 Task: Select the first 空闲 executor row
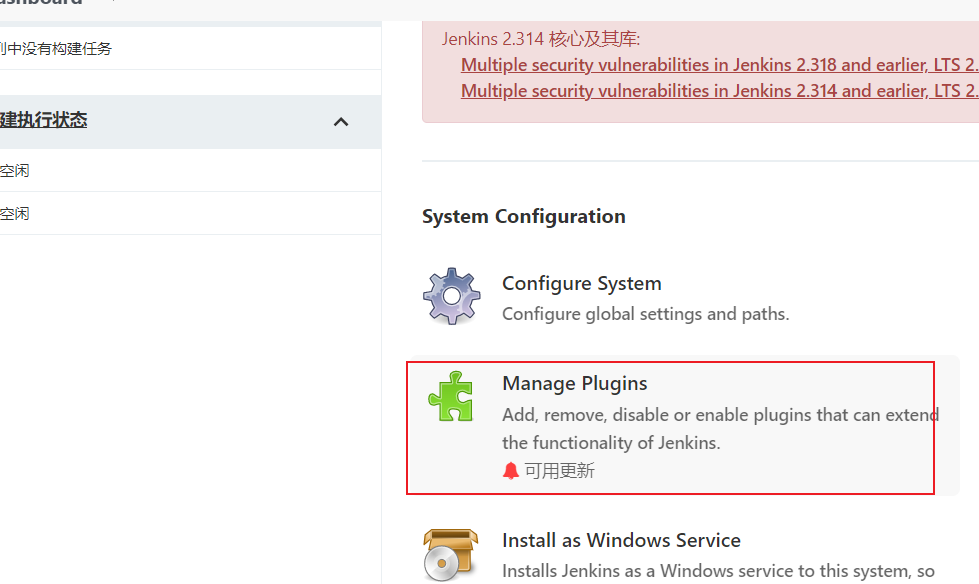(15, 171)
